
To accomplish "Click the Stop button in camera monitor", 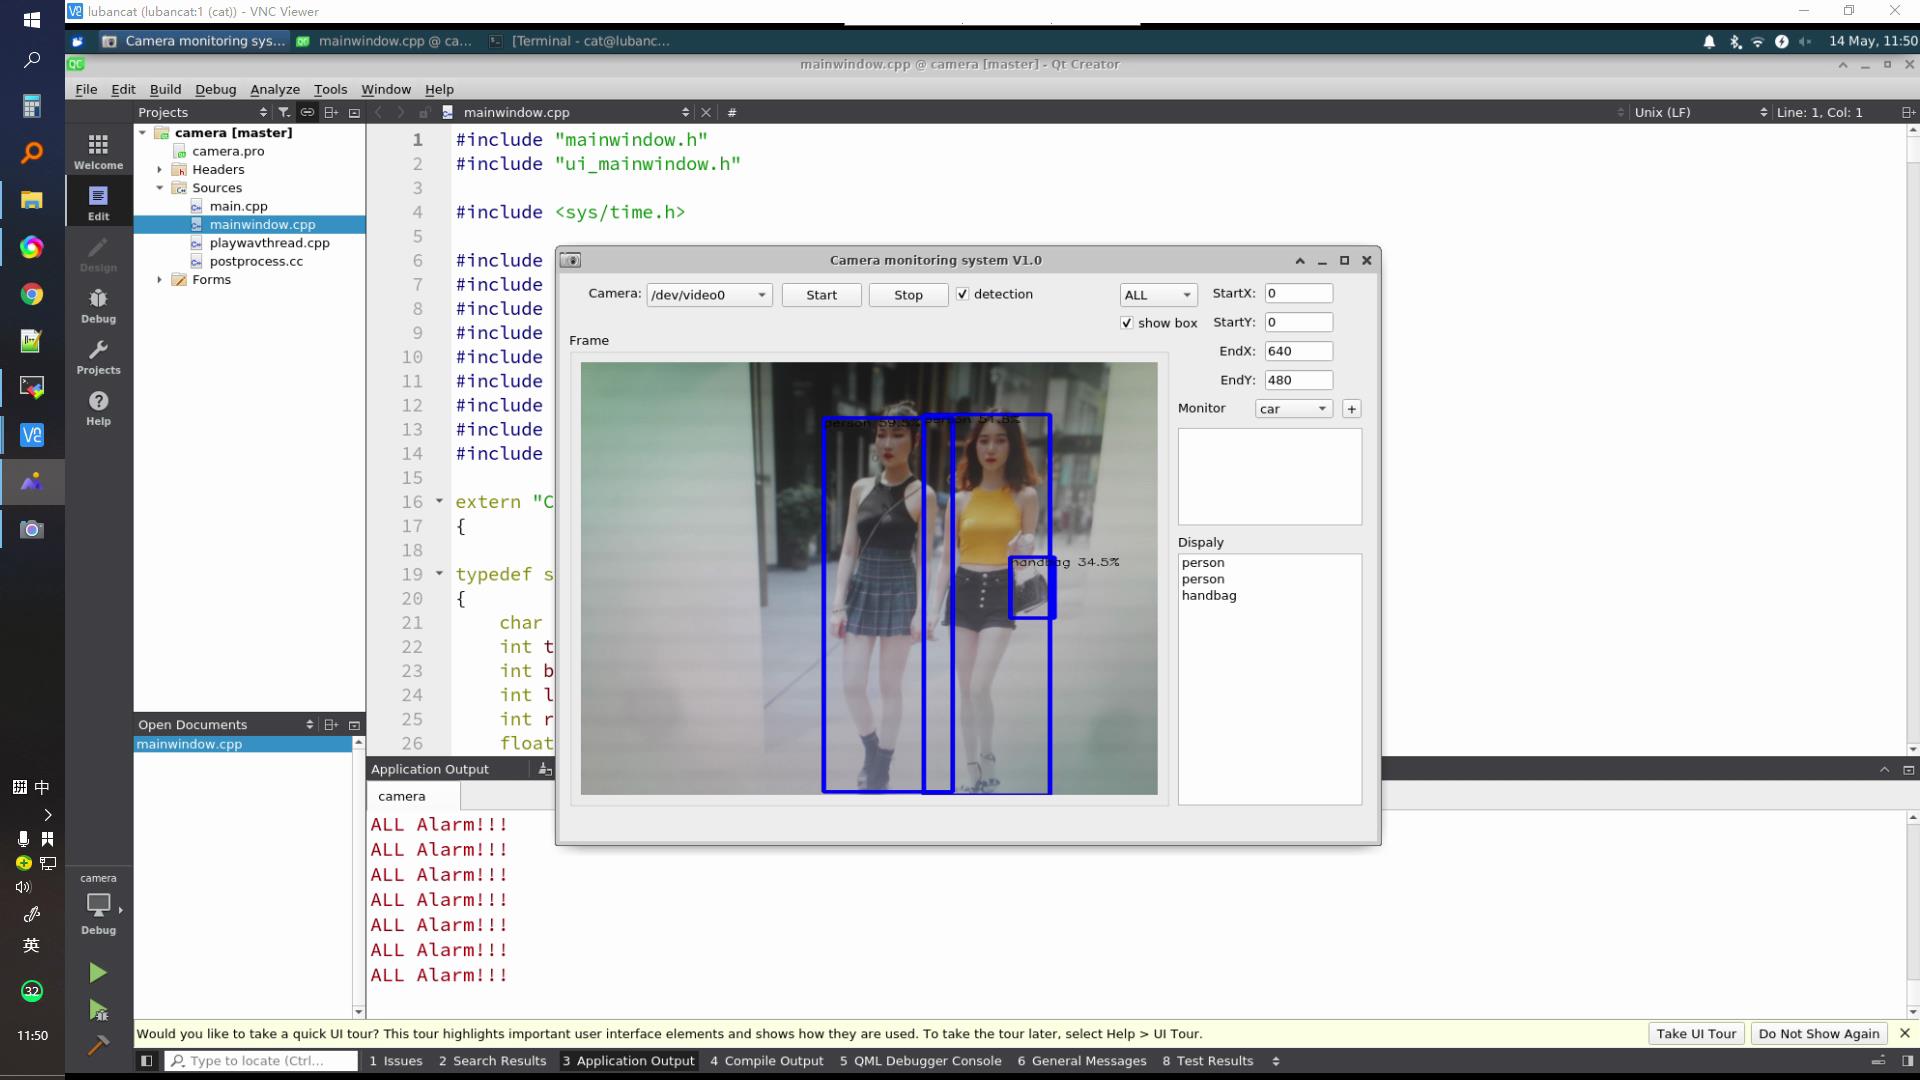I will (907, 293).
